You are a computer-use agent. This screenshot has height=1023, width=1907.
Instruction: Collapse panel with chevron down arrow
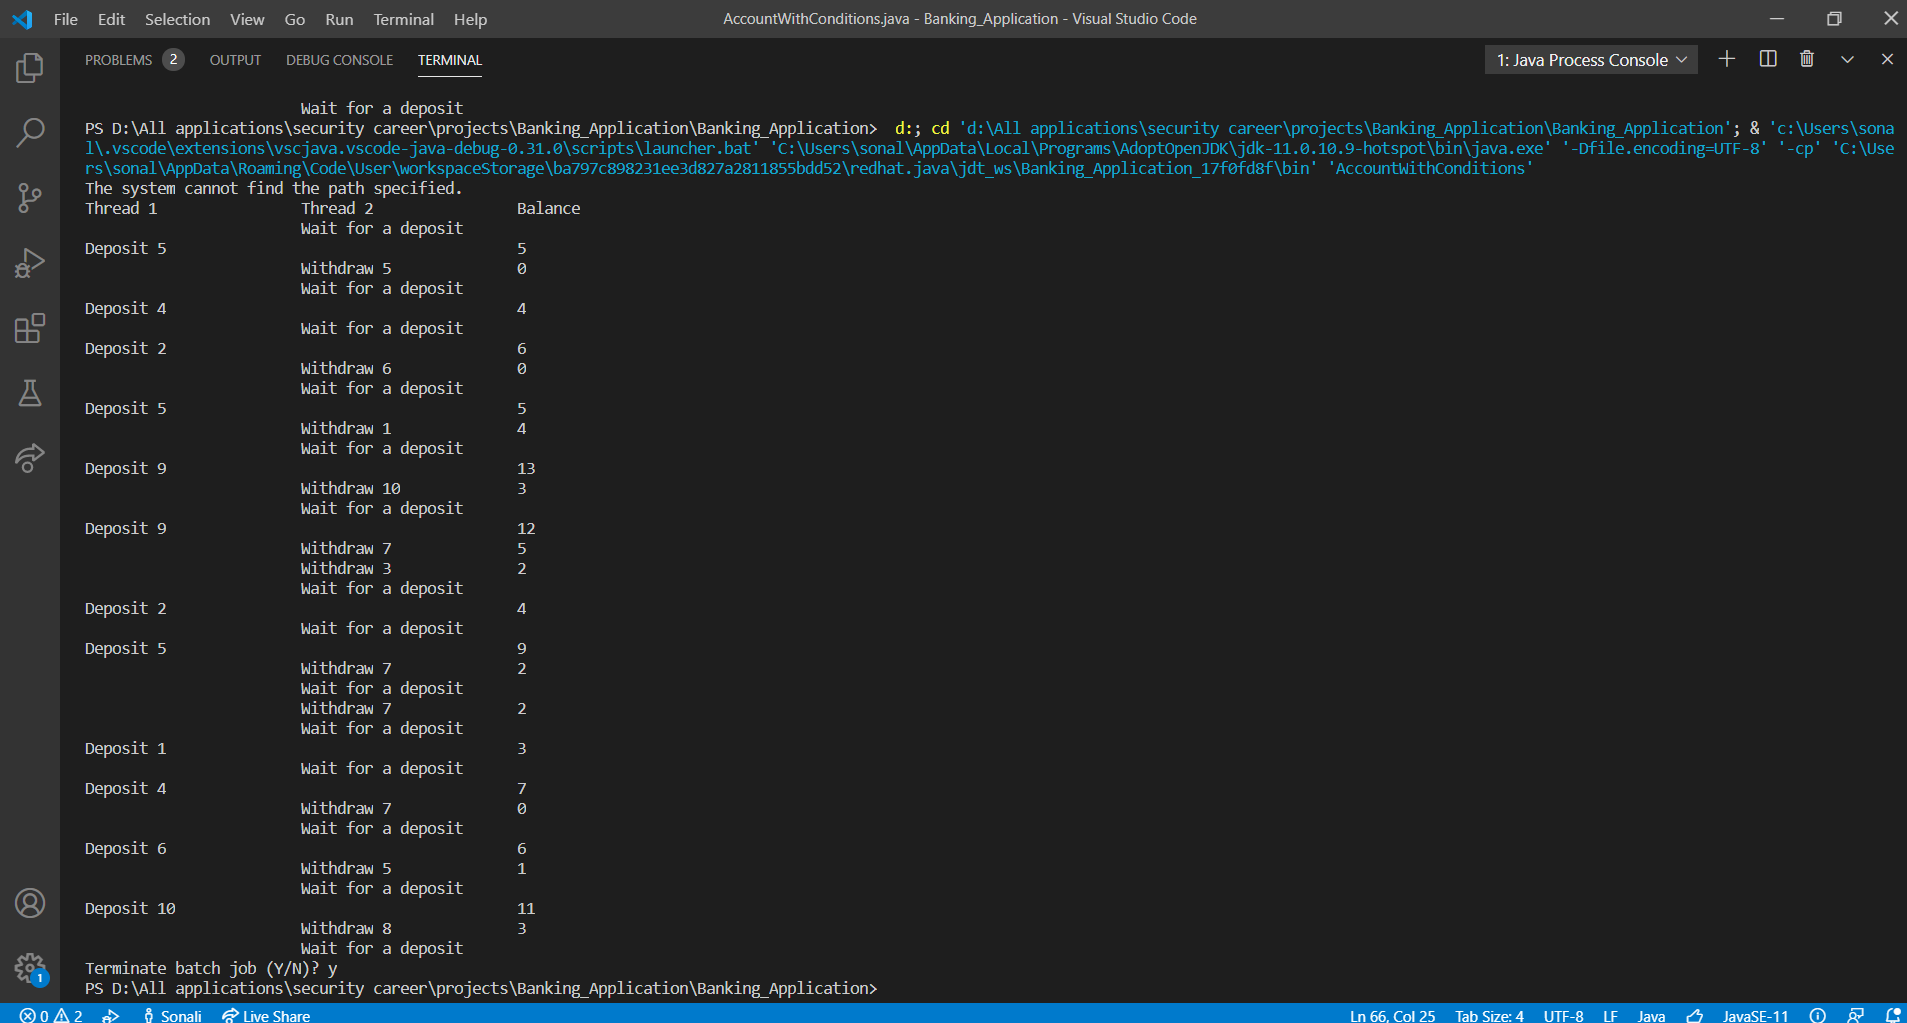[1847, 59]
